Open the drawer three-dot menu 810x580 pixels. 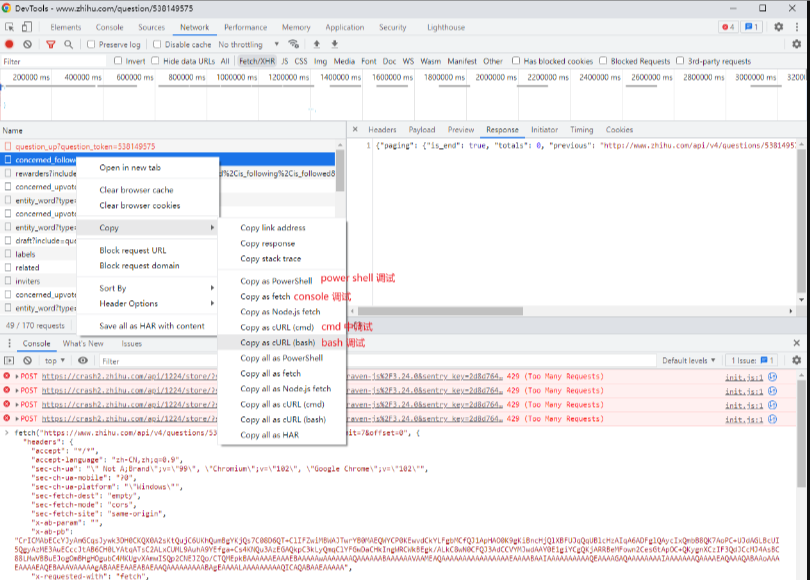pyautogui.click(x=9, y=343)
